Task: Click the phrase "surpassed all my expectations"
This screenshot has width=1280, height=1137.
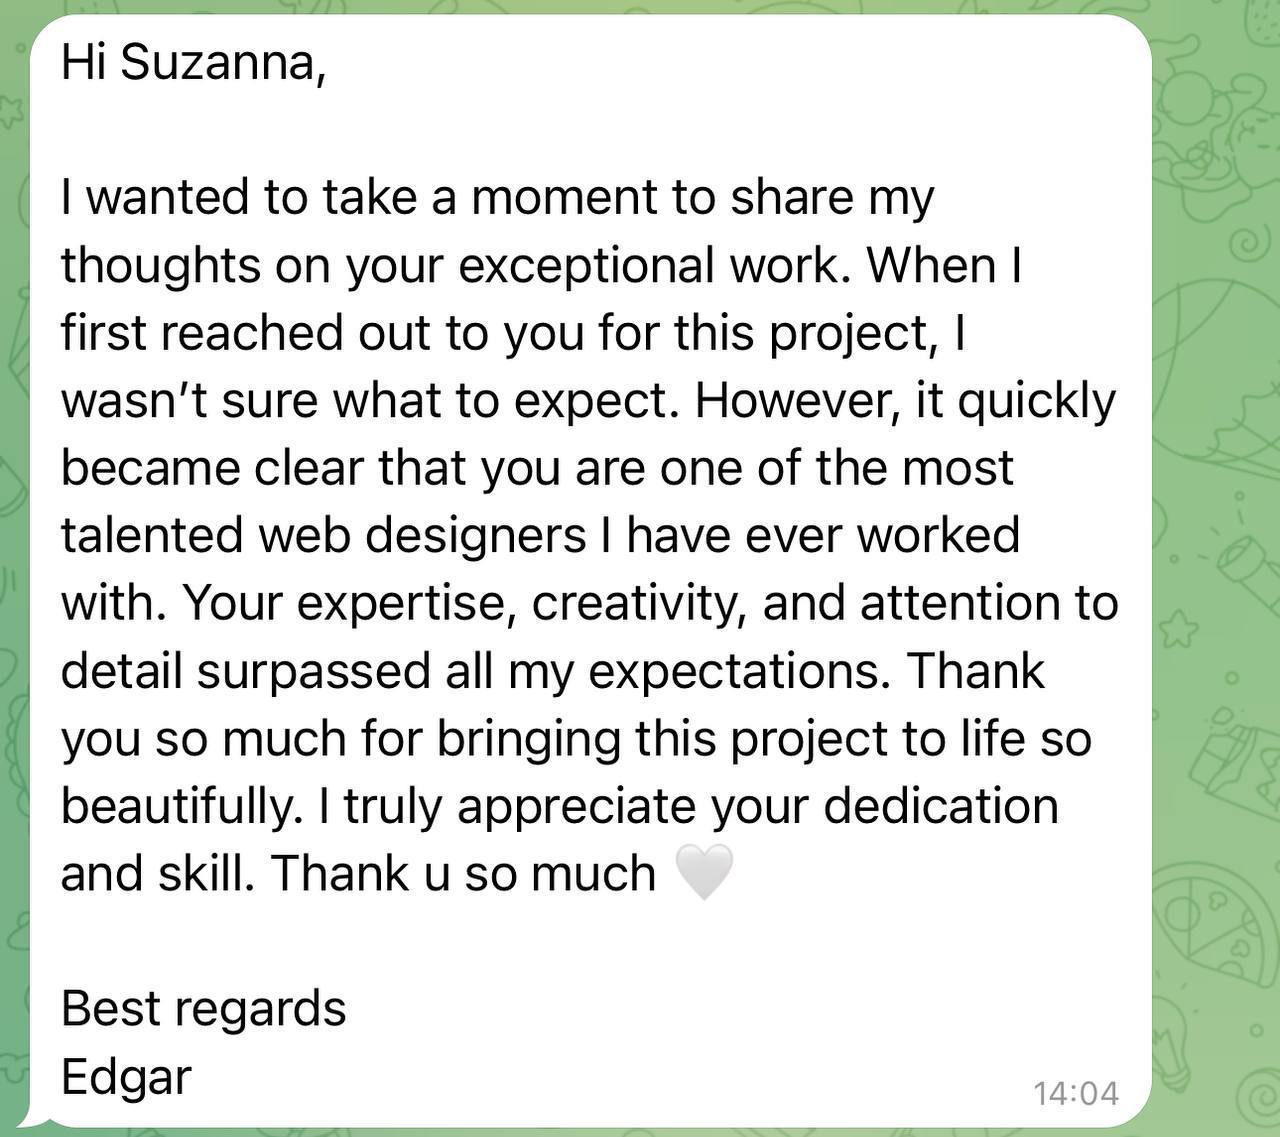Action: (x=541, y=670)
